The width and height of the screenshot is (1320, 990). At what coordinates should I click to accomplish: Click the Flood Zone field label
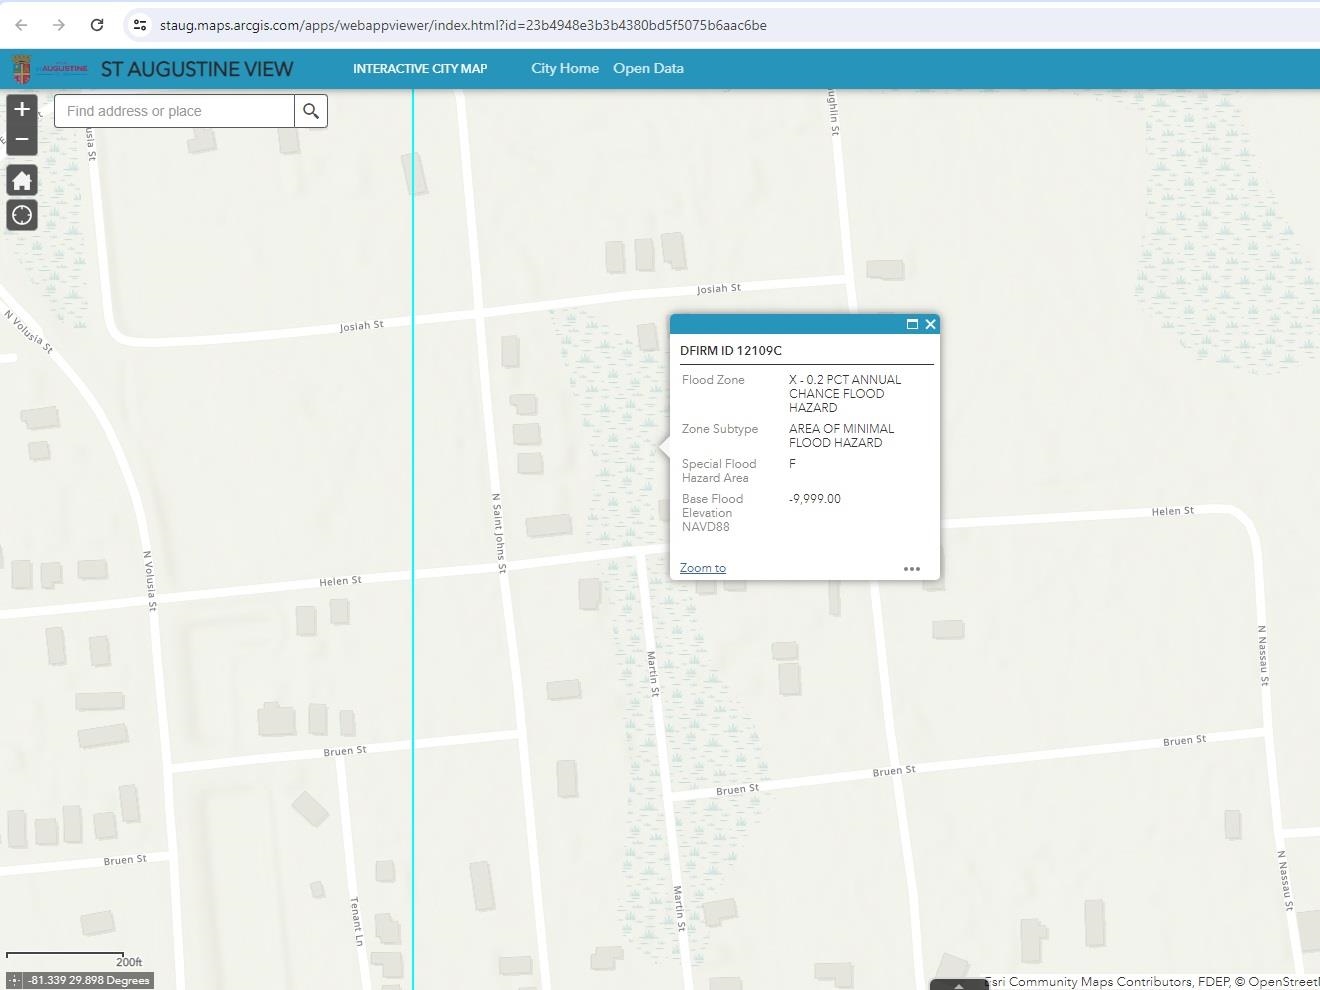tap(713, 380)
